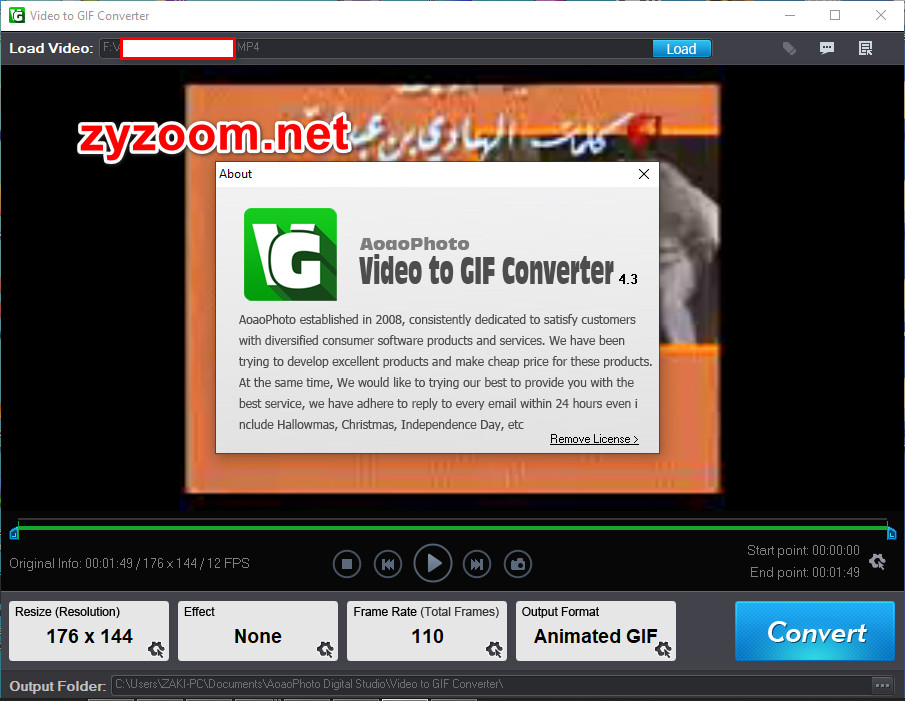Open Effect settings gear

pos(326,649)
